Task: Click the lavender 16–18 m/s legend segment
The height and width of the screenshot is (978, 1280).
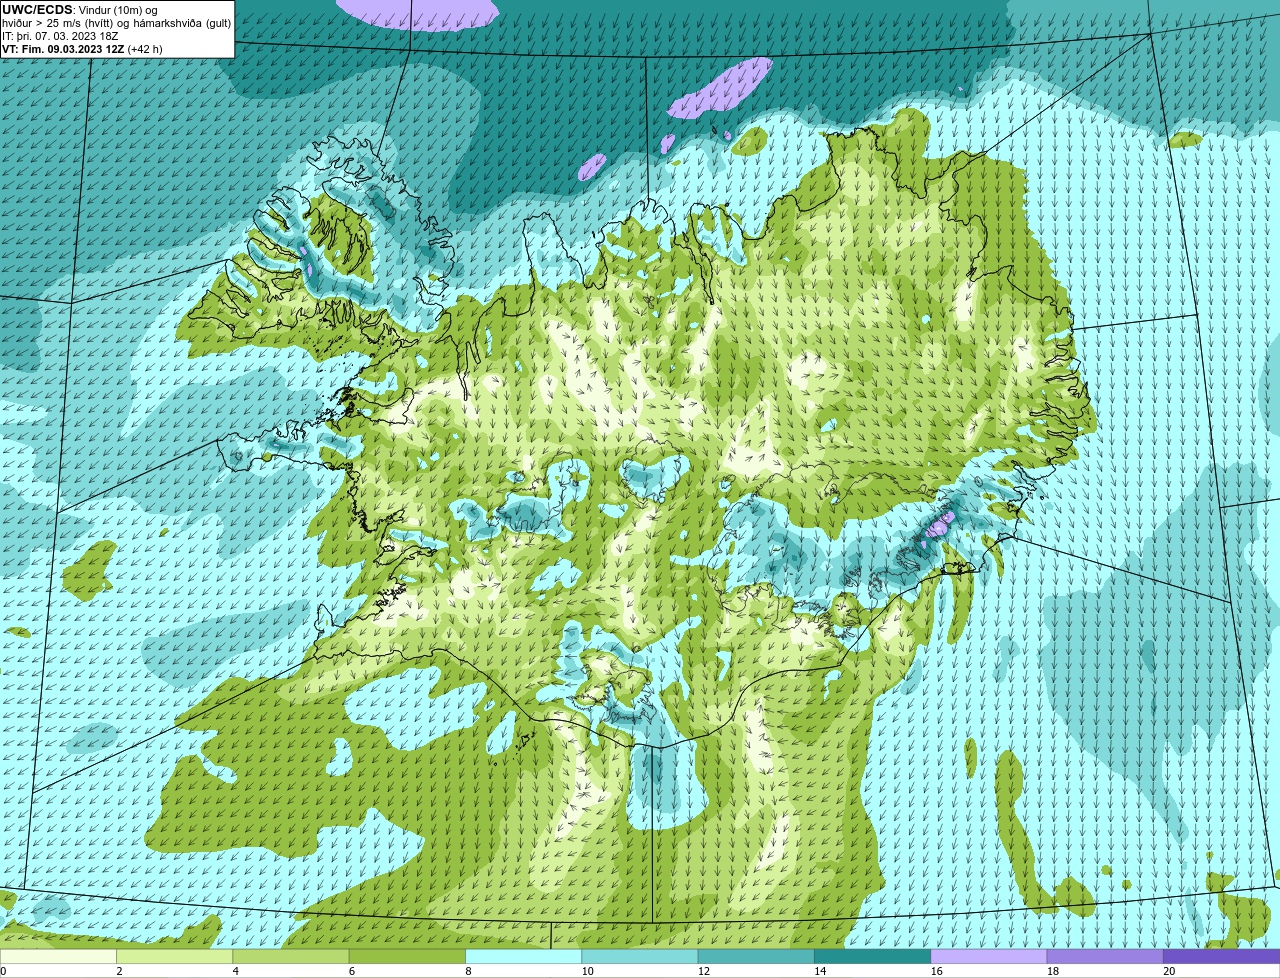Action: pos(989,956)
